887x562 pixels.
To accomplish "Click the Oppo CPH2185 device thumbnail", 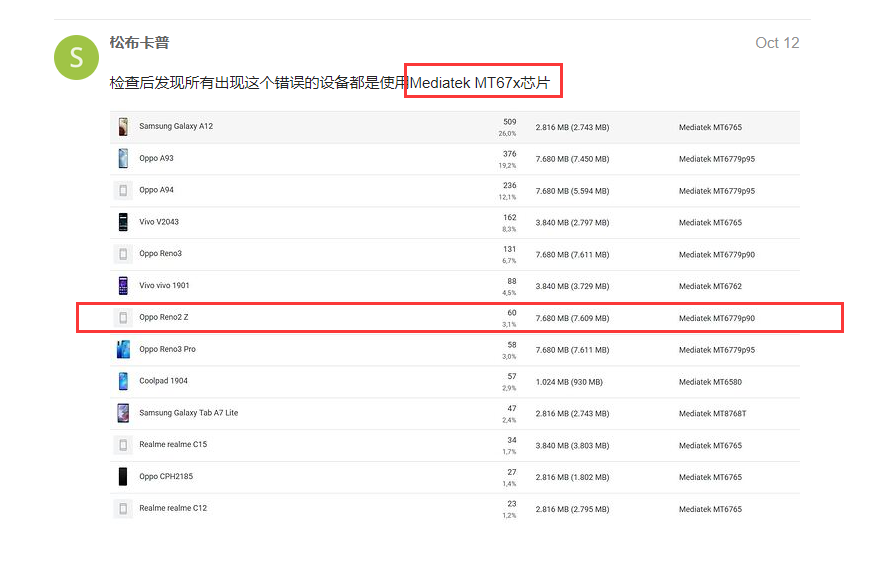I will 123,477.
